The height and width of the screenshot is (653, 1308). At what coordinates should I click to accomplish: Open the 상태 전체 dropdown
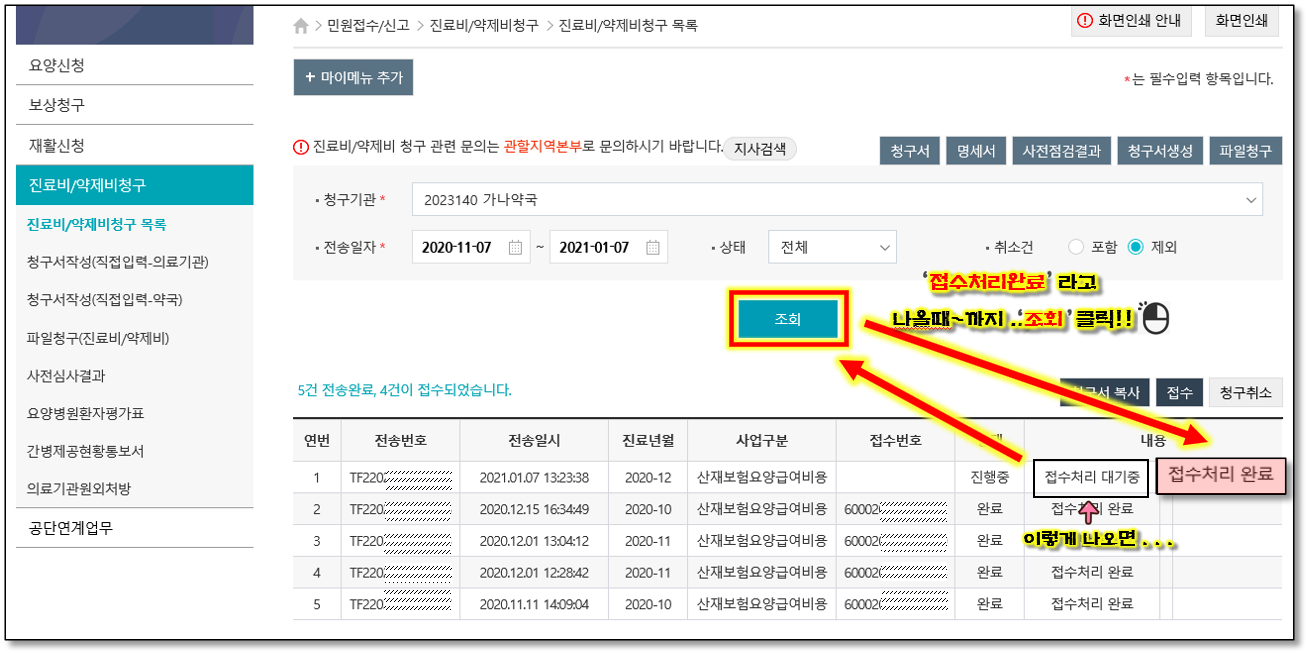coord(832,247)
